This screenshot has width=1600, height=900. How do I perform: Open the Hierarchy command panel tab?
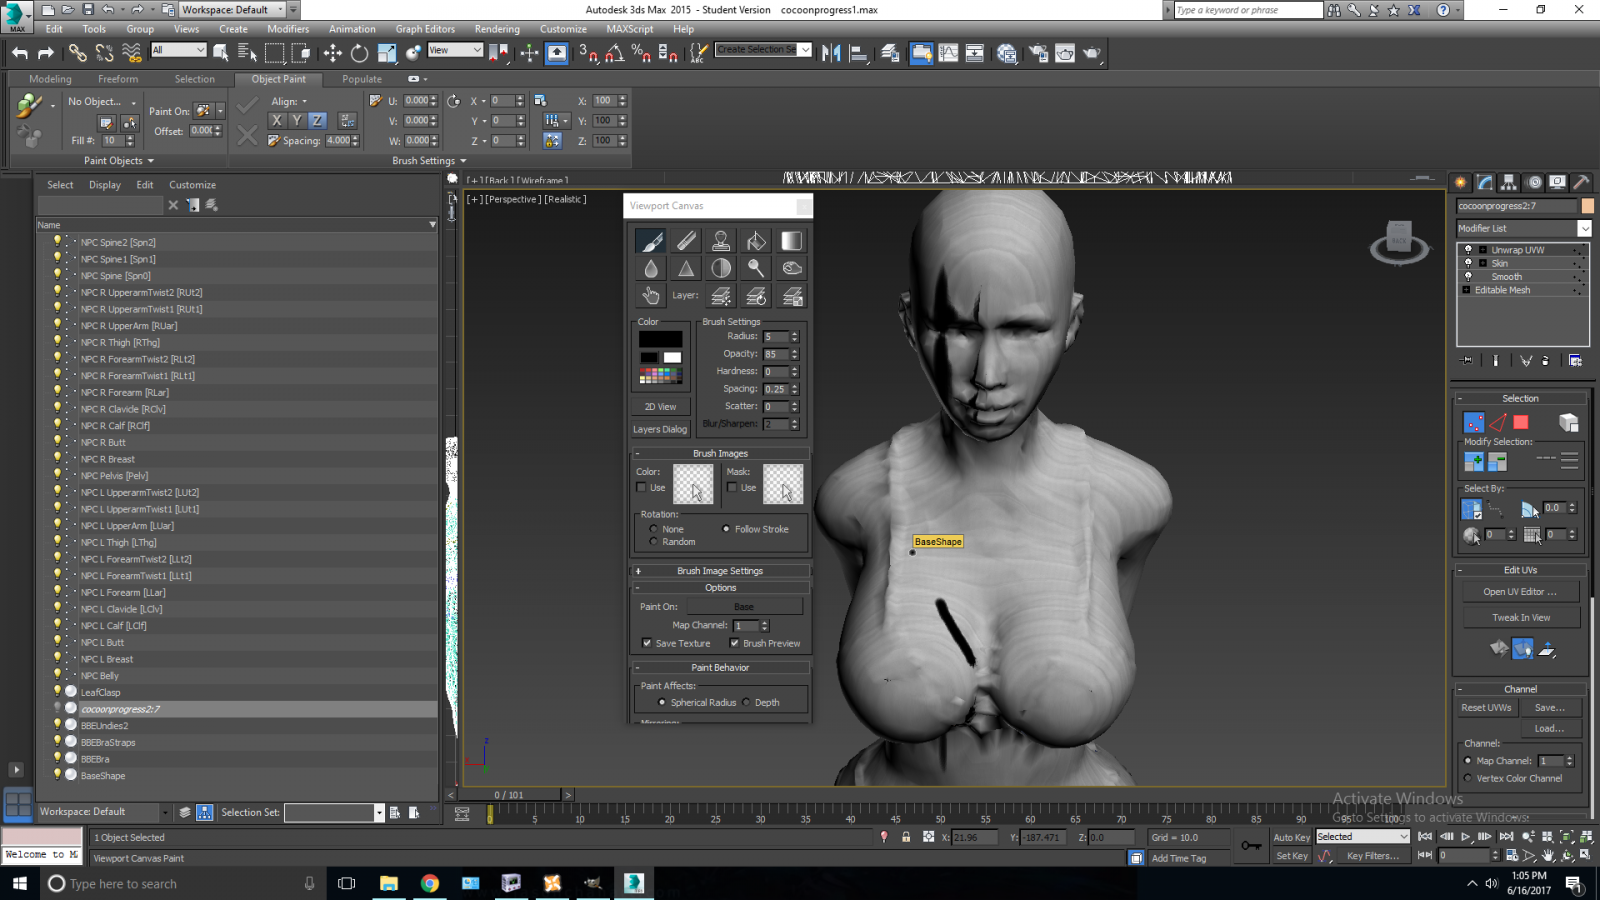[1509, 182]
